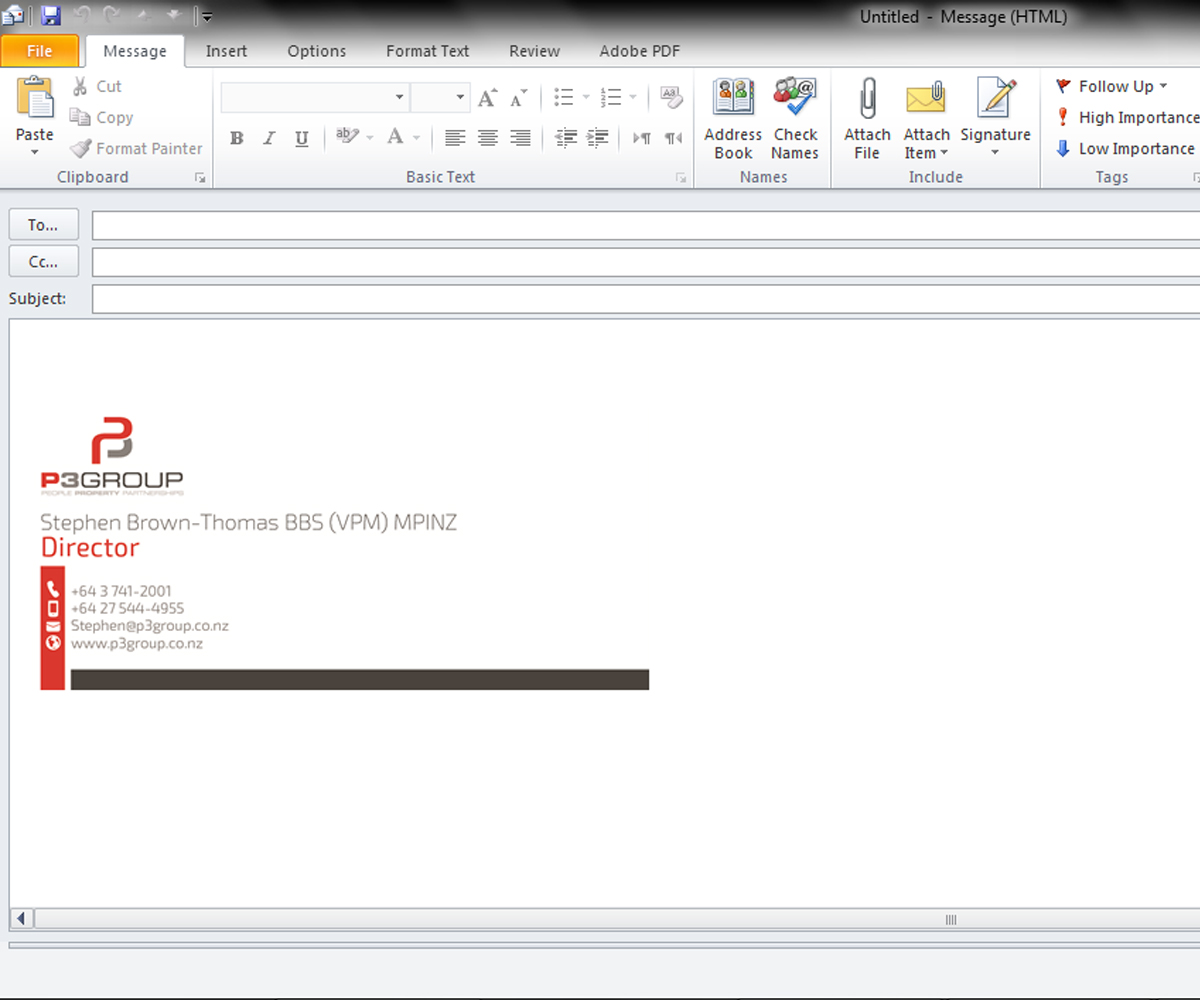
Task: Click the Increase Indent icon
Action: click(x=598, y=138)
